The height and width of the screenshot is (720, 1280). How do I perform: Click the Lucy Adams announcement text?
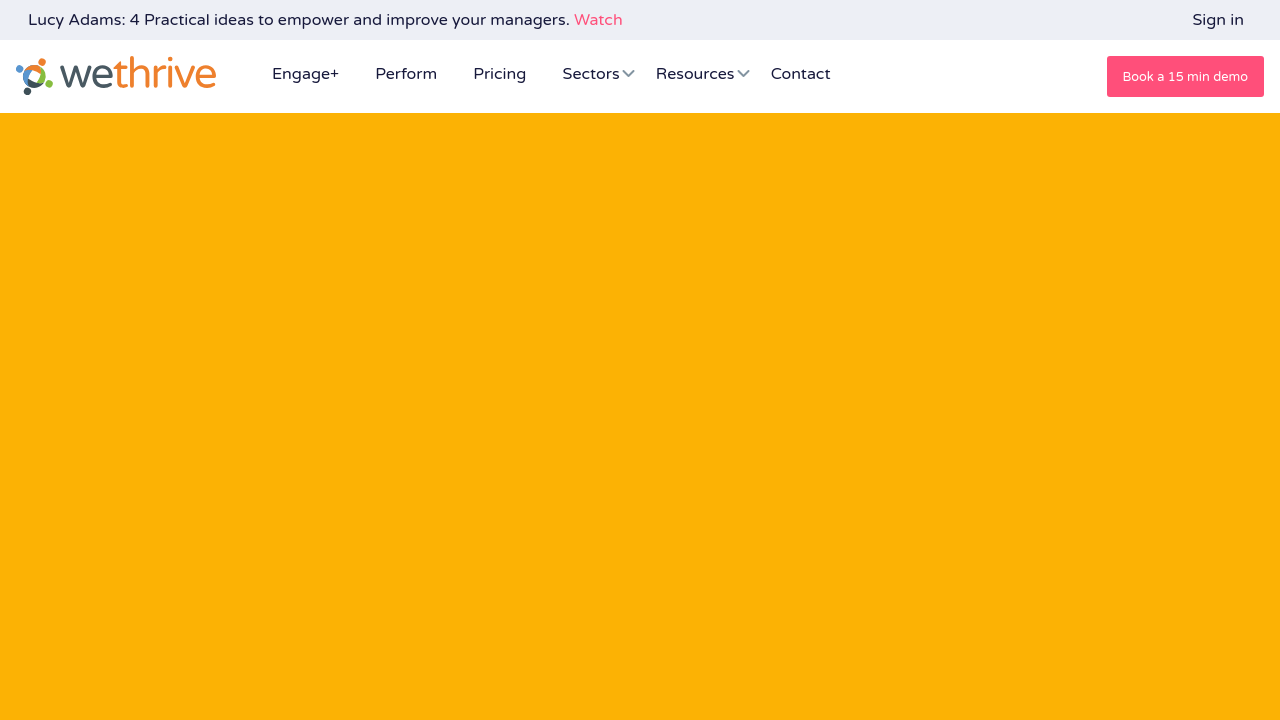(x=76, y=20)
